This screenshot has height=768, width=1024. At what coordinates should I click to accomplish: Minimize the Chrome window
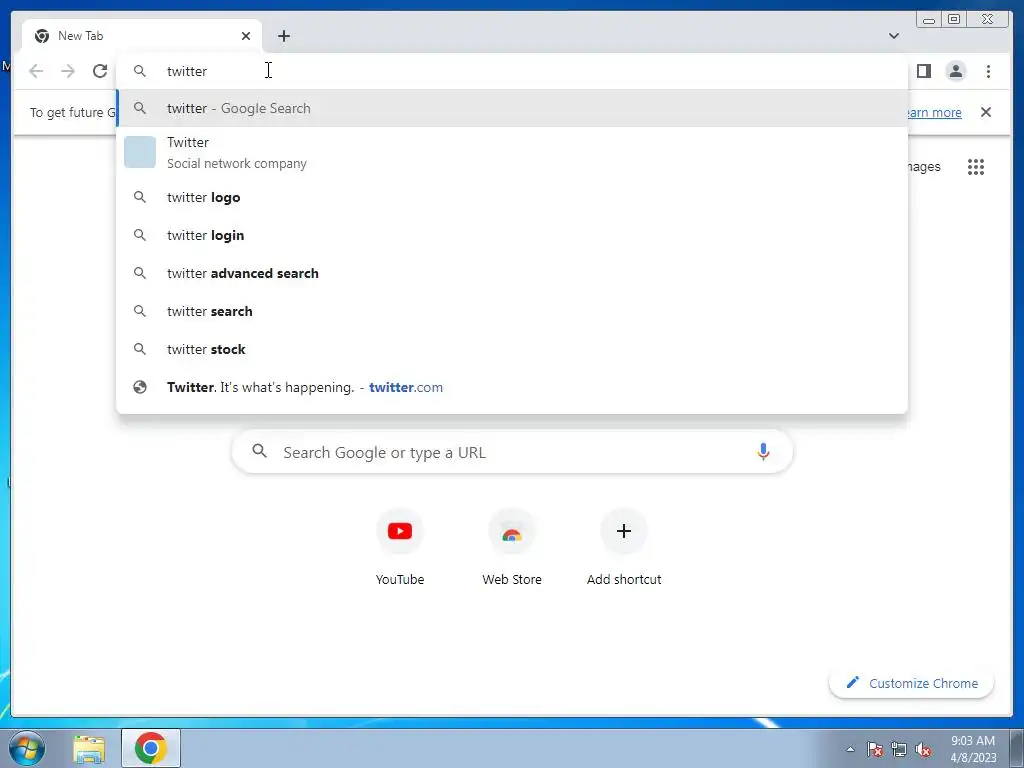click(x=929, y=20)
